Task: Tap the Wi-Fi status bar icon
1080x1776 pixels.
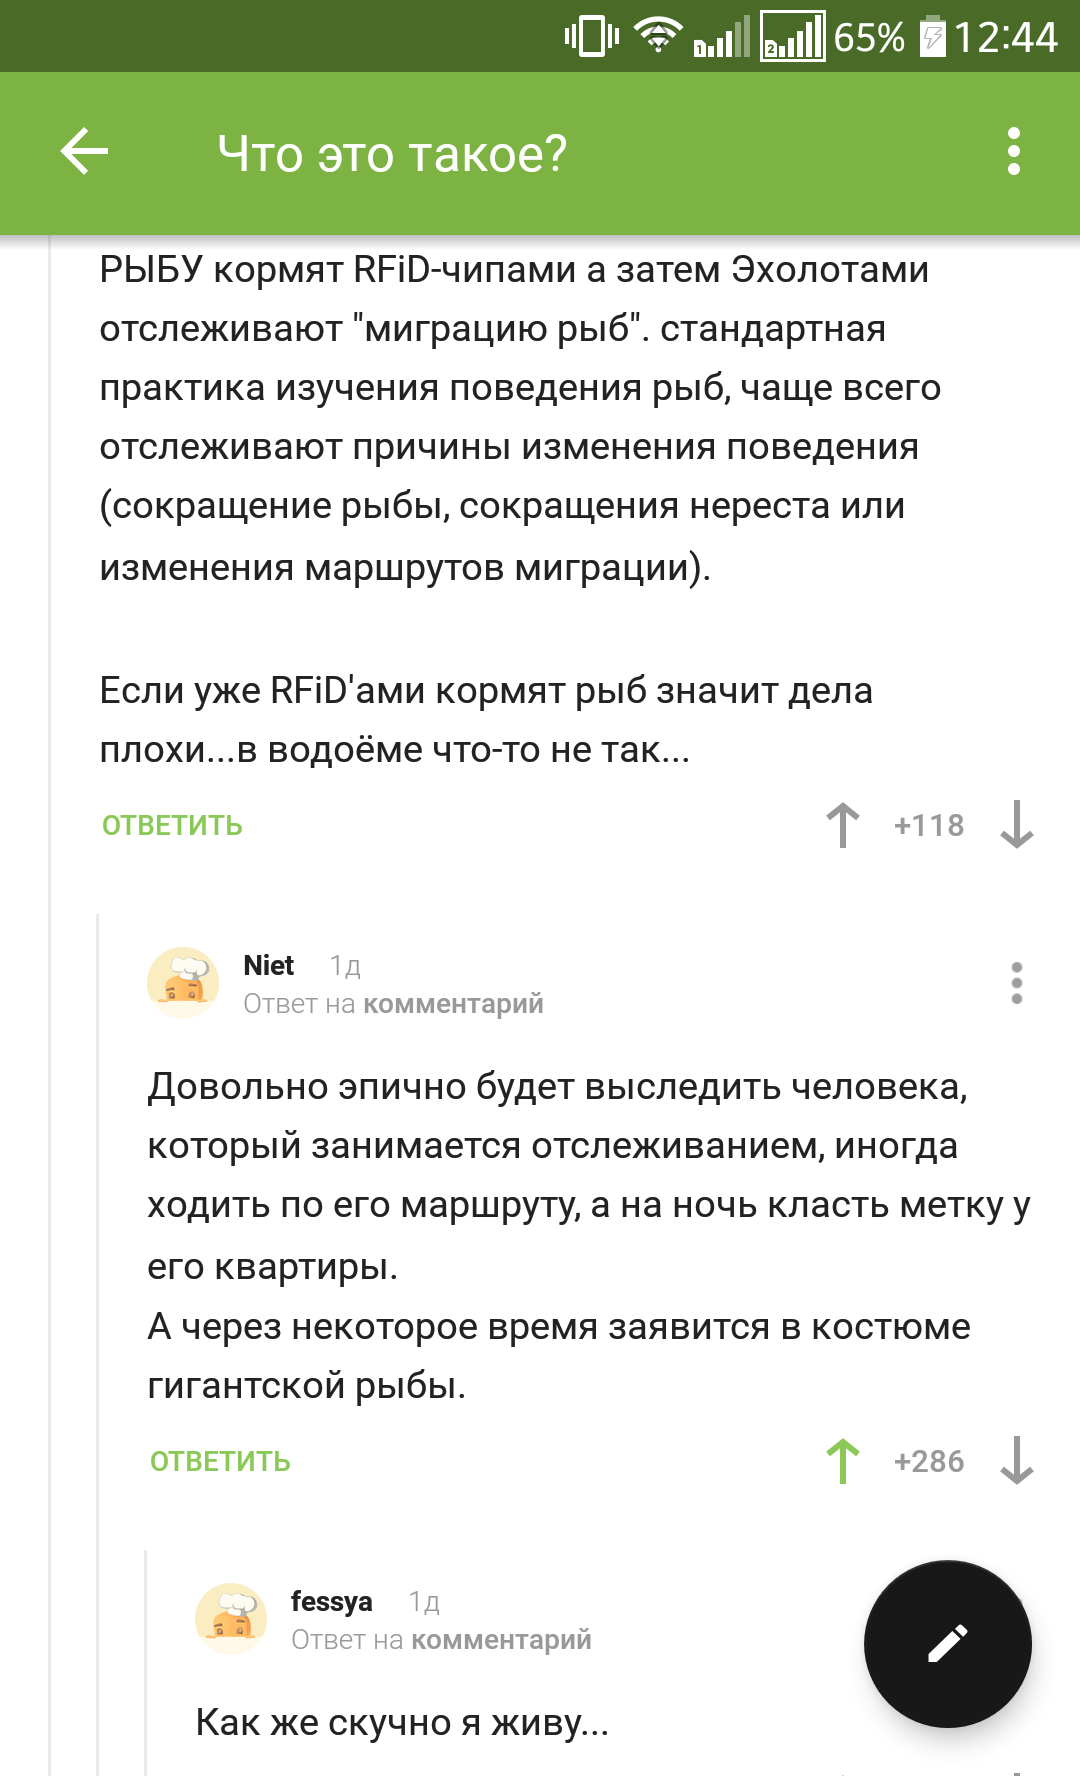Action: [x=658, y=37]
